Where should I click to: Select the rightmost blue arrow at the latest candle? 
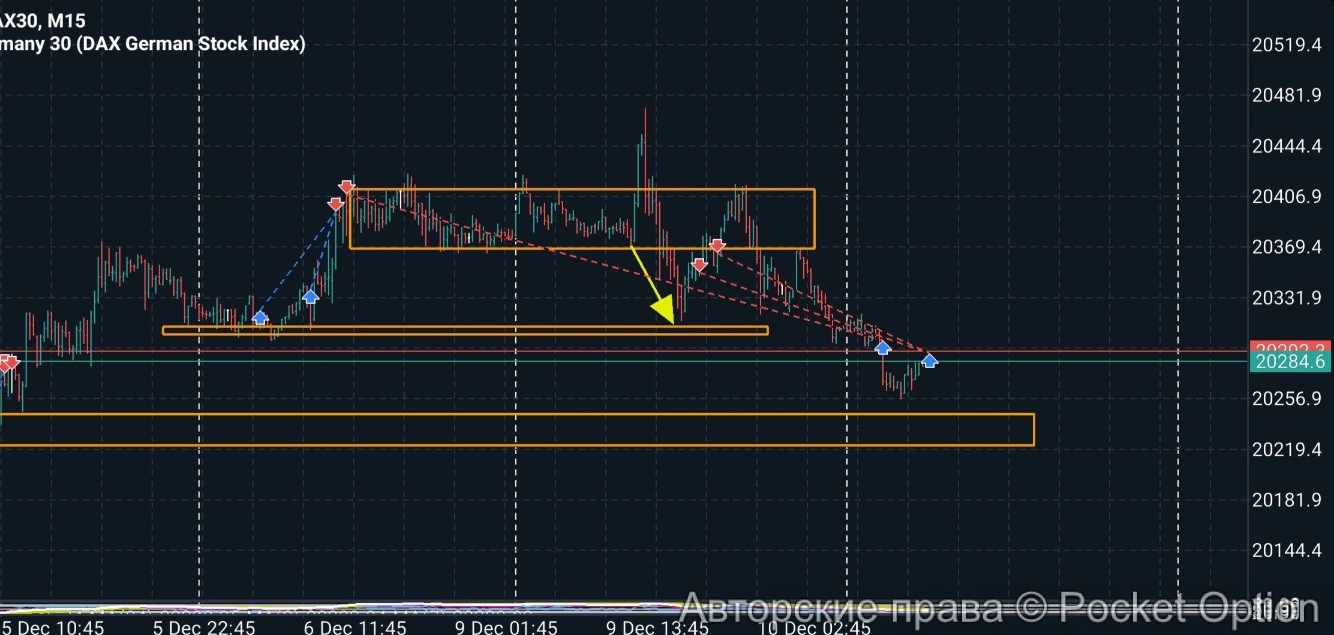[930, 360]
